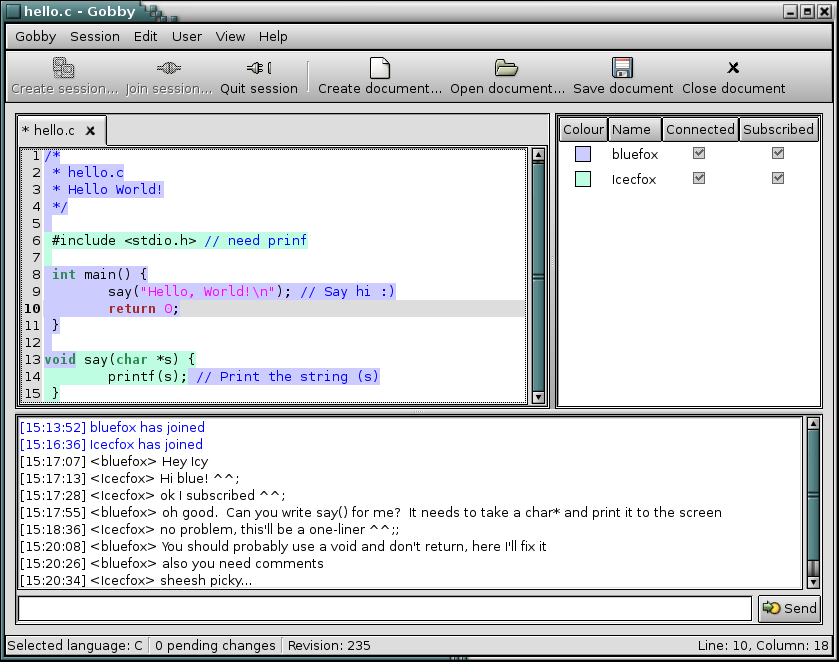Toggle Icecfox Connected checkbox
This screenshot has height=662, width=839.
699,178
